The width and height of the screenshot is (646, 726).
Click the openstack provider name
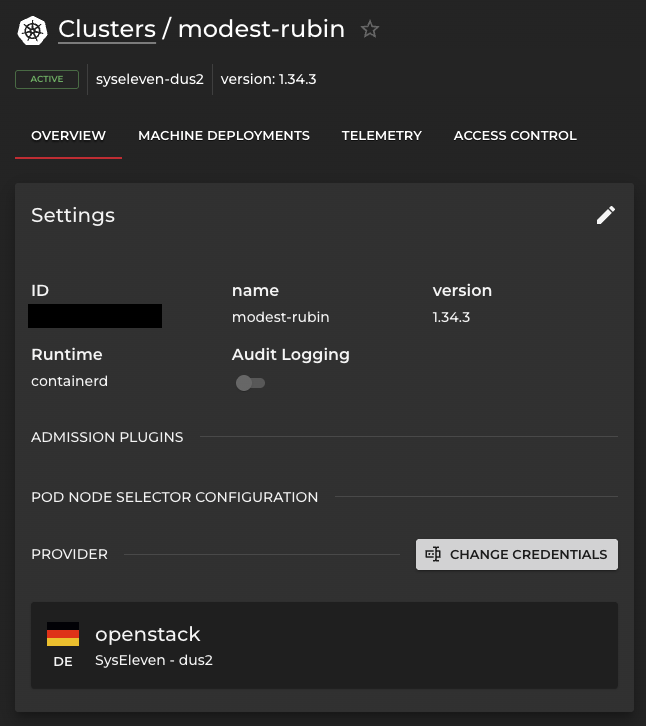tap(148, 634)
